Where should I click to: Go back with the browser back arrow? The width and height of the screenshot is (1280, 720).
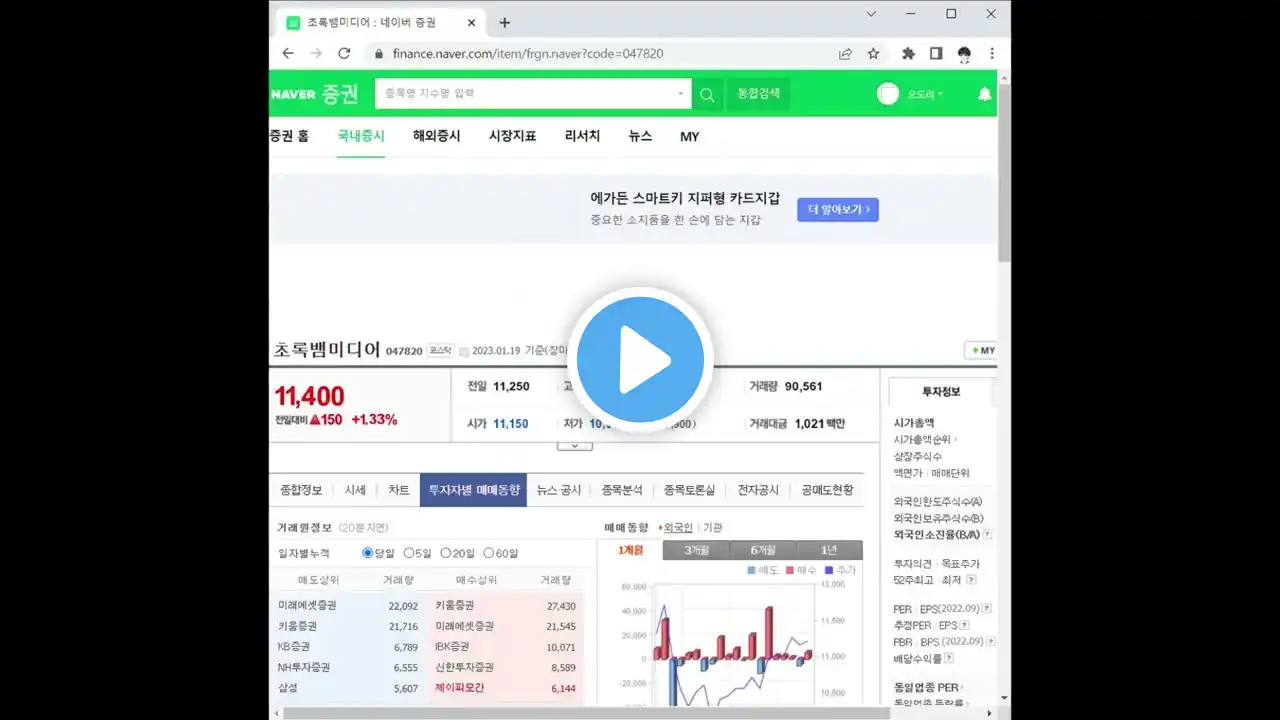[288, 53]
